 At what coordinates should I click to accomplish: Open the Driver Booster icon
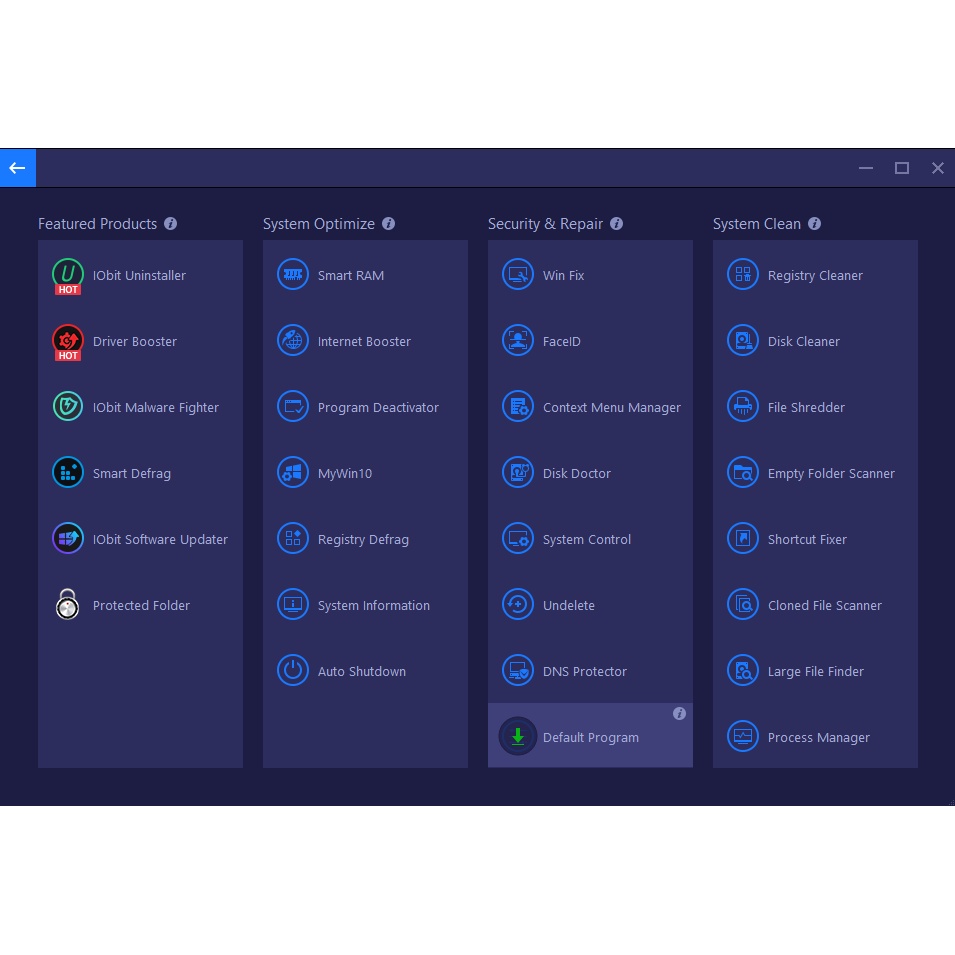point(68,341)
